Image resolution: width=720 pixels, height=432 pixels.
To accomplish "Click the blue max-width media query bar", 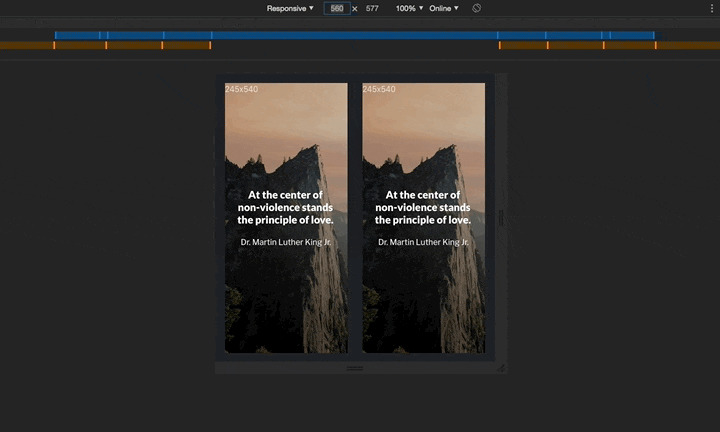I will coord(354,35).
